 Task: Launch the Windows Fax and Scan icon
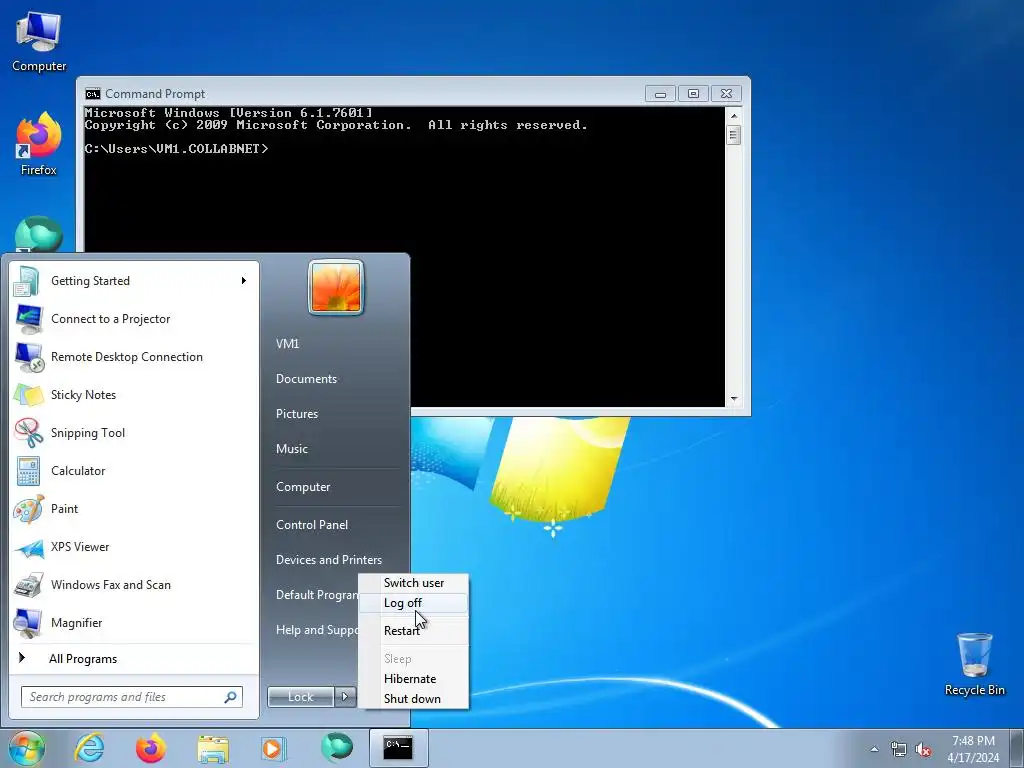pos(28,584)
